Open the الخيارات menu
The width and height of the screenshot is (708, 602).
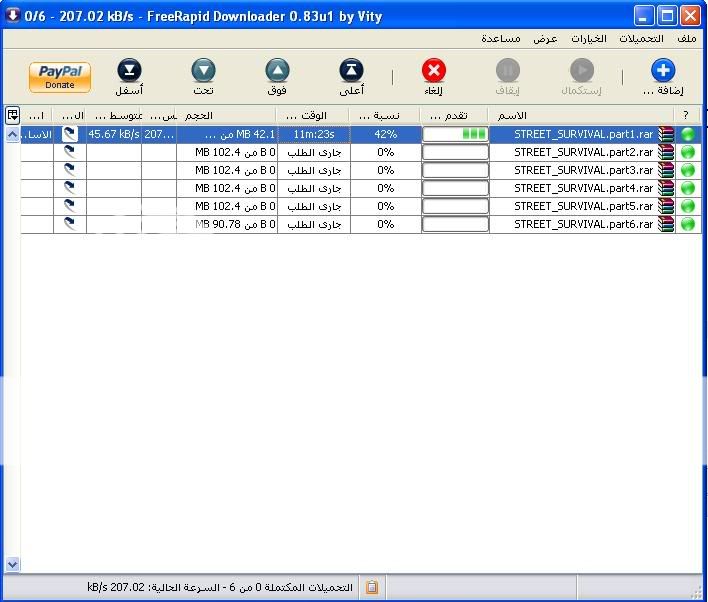click(x=589, y=39)
